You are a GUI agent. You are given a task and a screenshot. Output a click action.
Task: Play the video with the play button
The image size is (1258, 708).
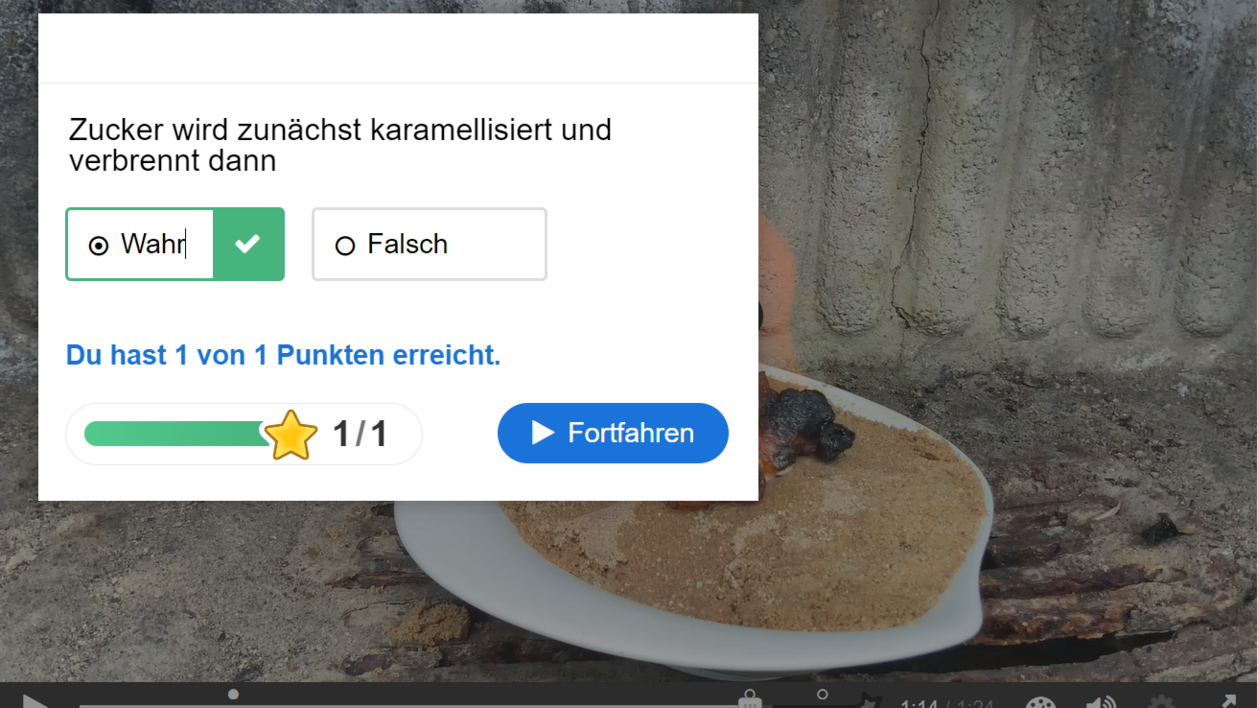[36, 700]
